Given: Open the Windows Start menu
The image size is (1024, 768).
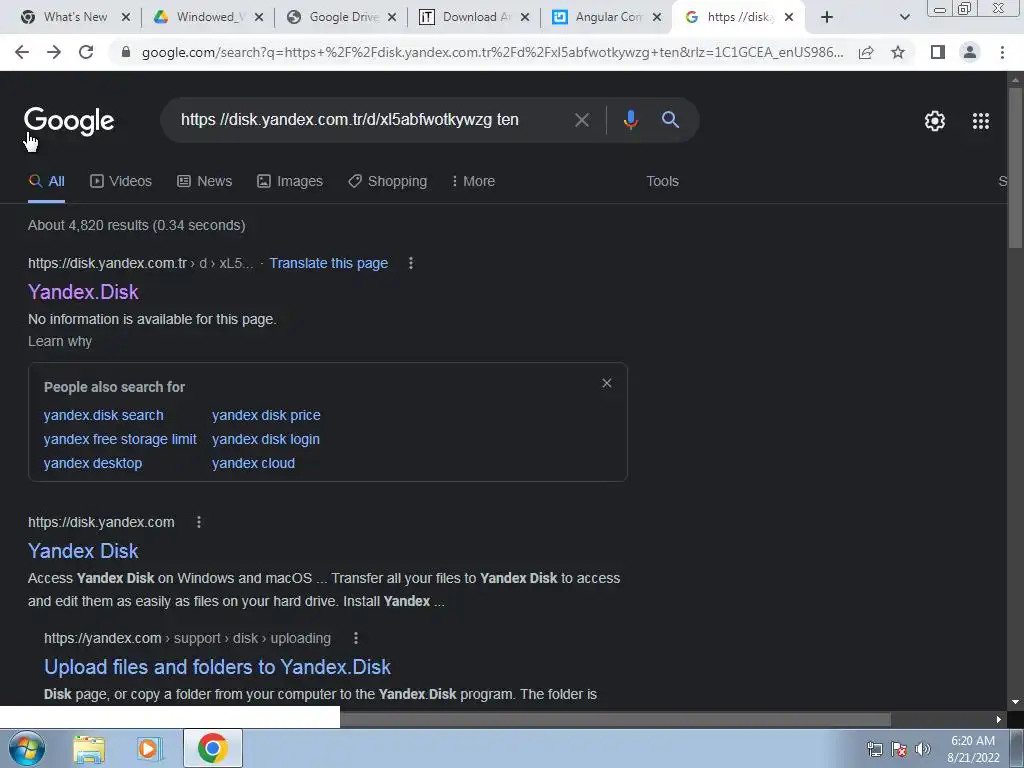Looking at the screenshot, I should [x=27, y=748].
